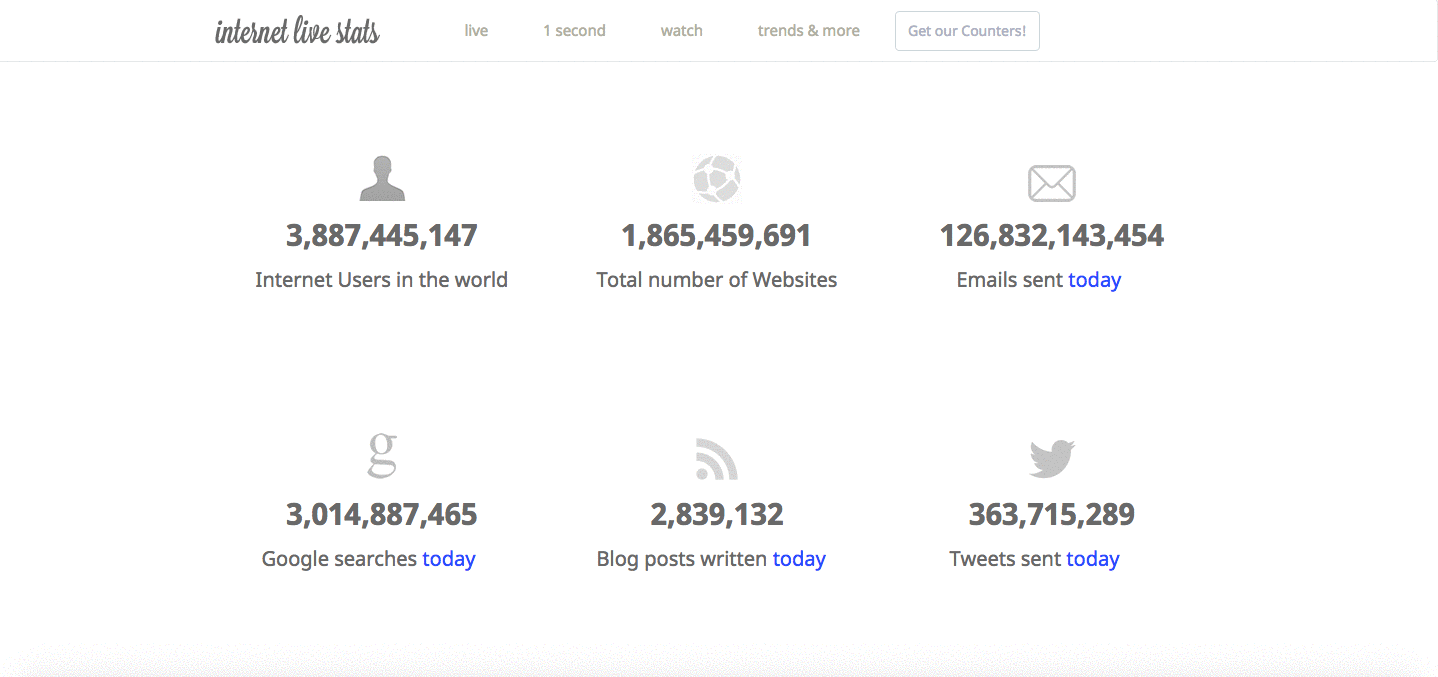Click 'today' link next to Tweets sent

[1092, 559]
